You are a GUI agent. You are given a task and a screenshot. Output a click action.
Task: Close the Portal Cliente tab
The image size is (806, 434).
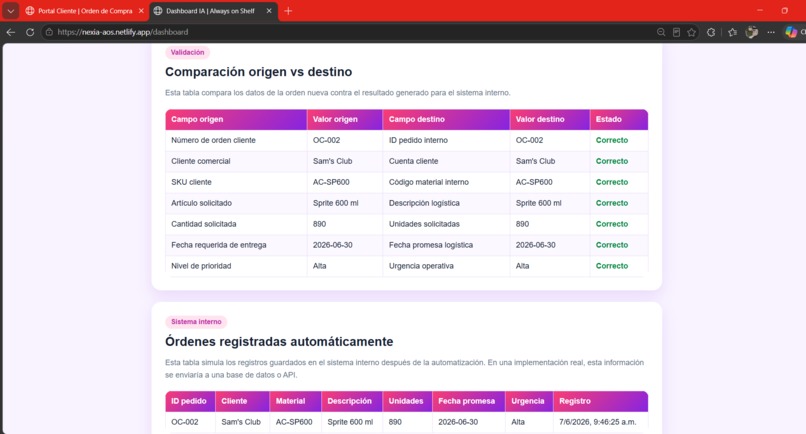[141, 11]
